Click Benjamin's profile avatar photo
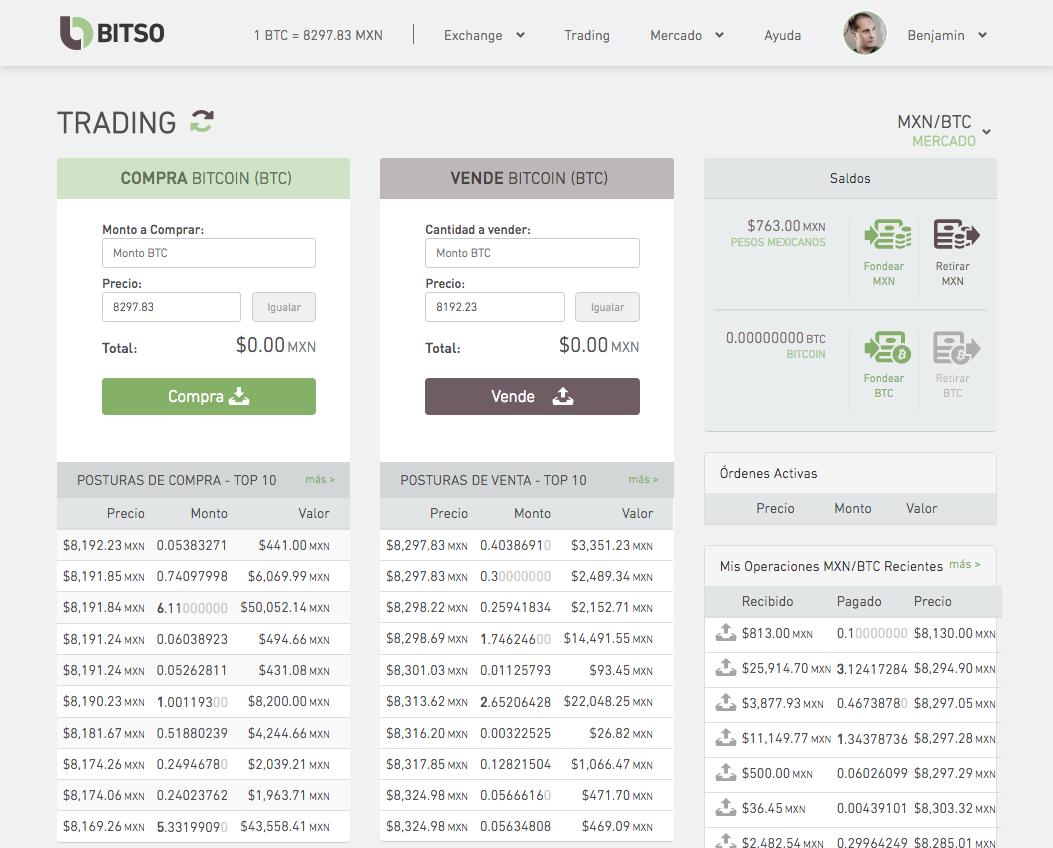 [864, 34]
